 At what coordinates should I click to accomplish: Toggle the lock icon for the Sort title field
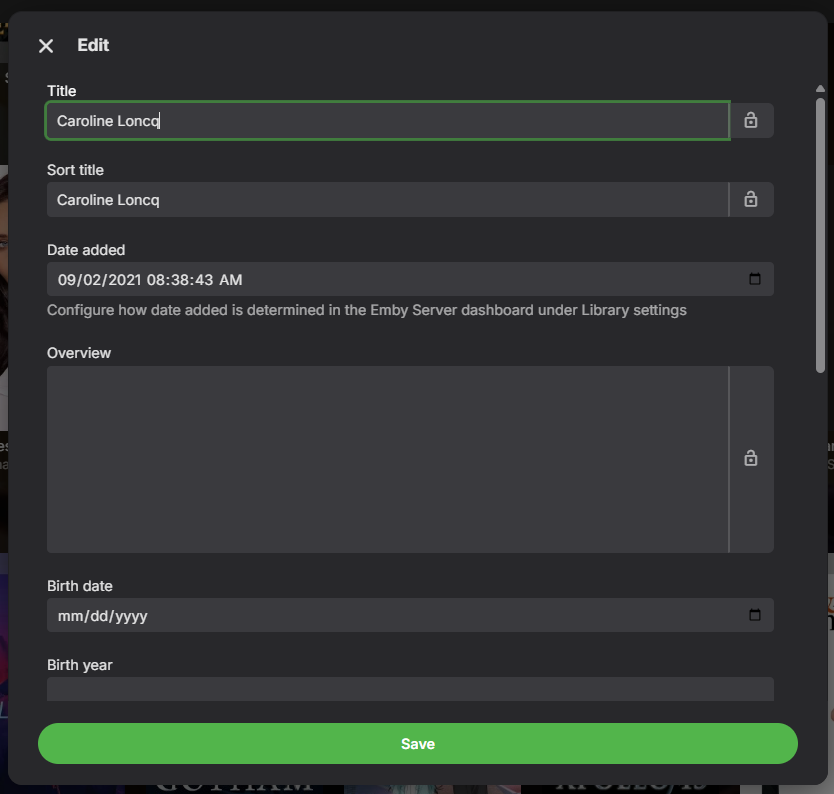coord(750,199)
